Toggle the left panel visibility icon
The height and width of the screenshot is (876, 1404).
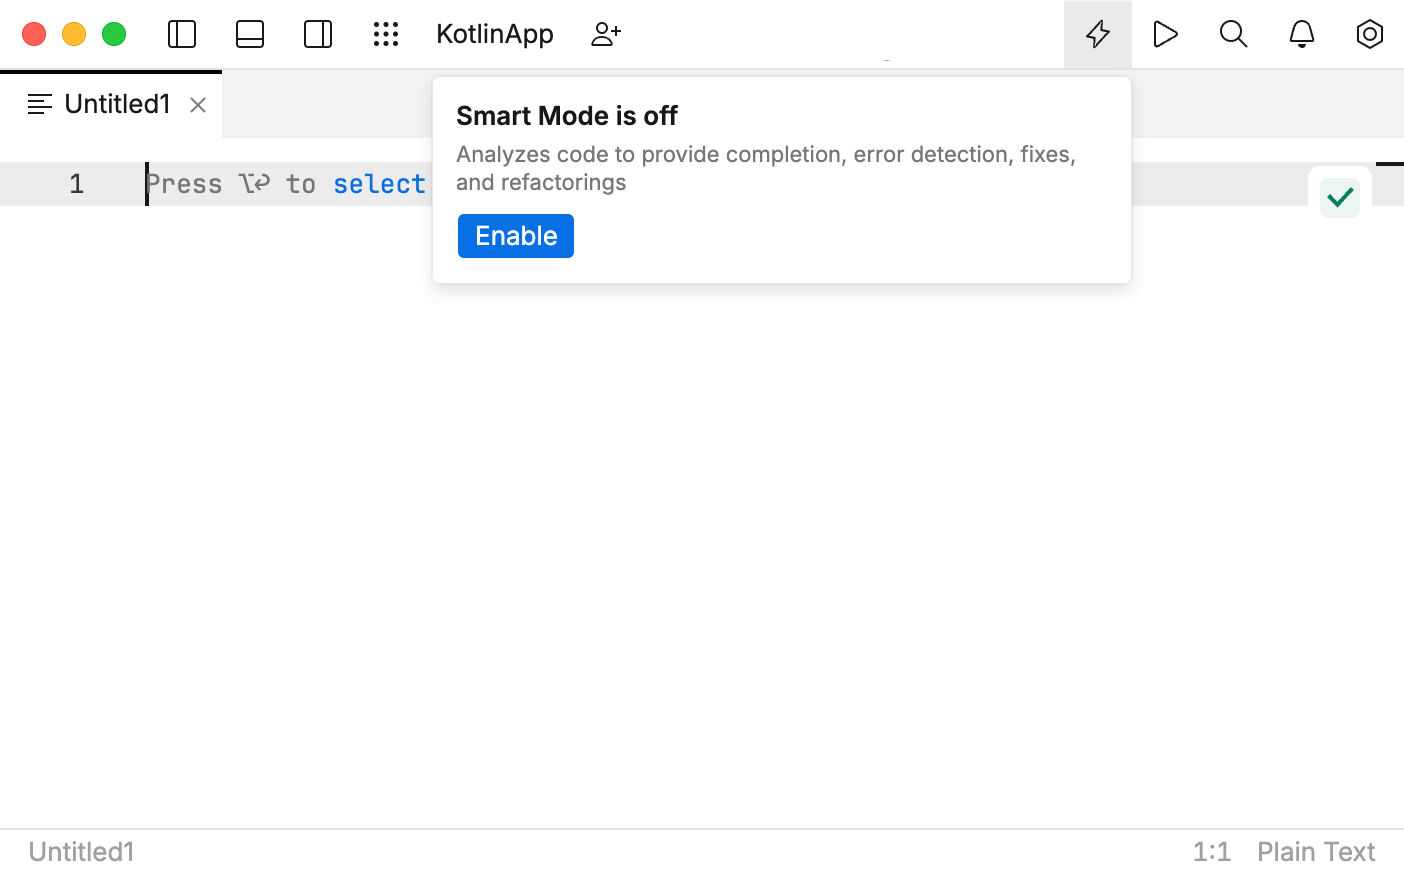pos(182,34)
